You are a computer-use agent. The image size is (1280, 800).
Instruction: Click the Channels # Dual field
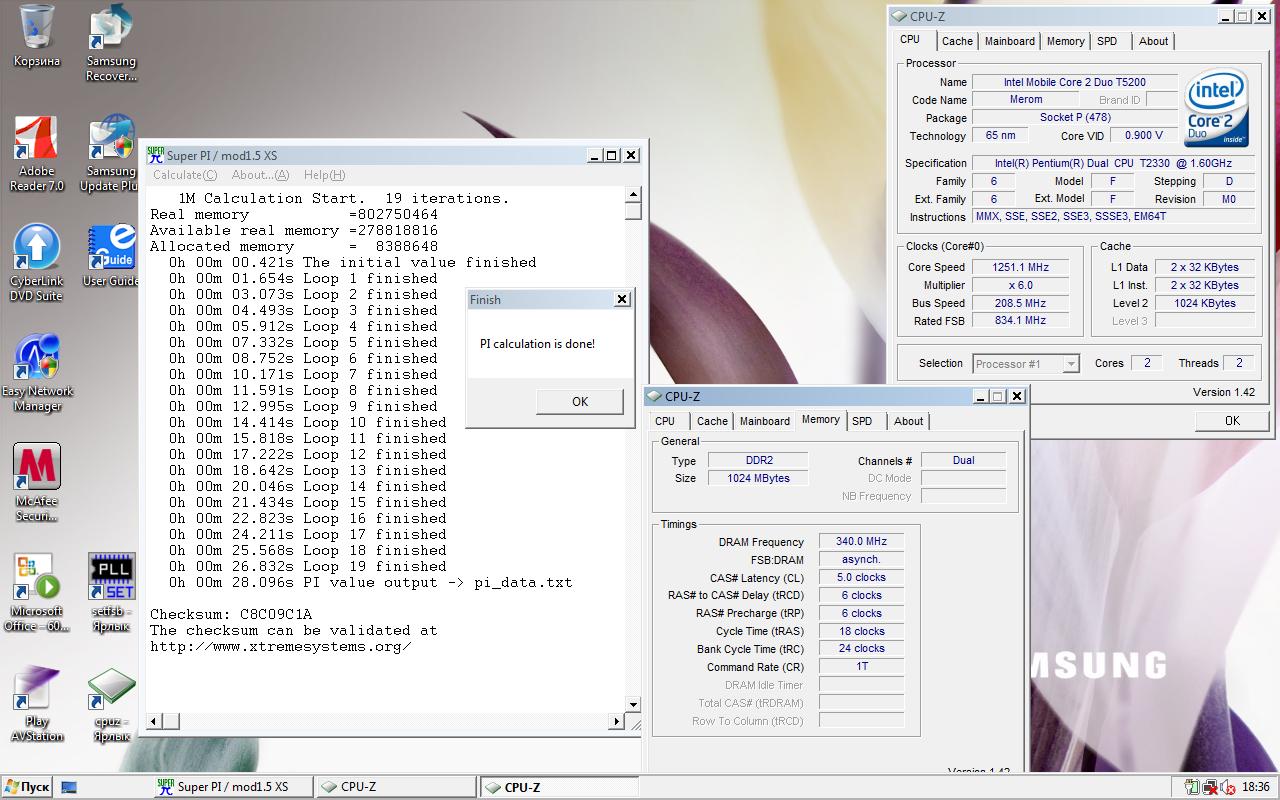963,460
